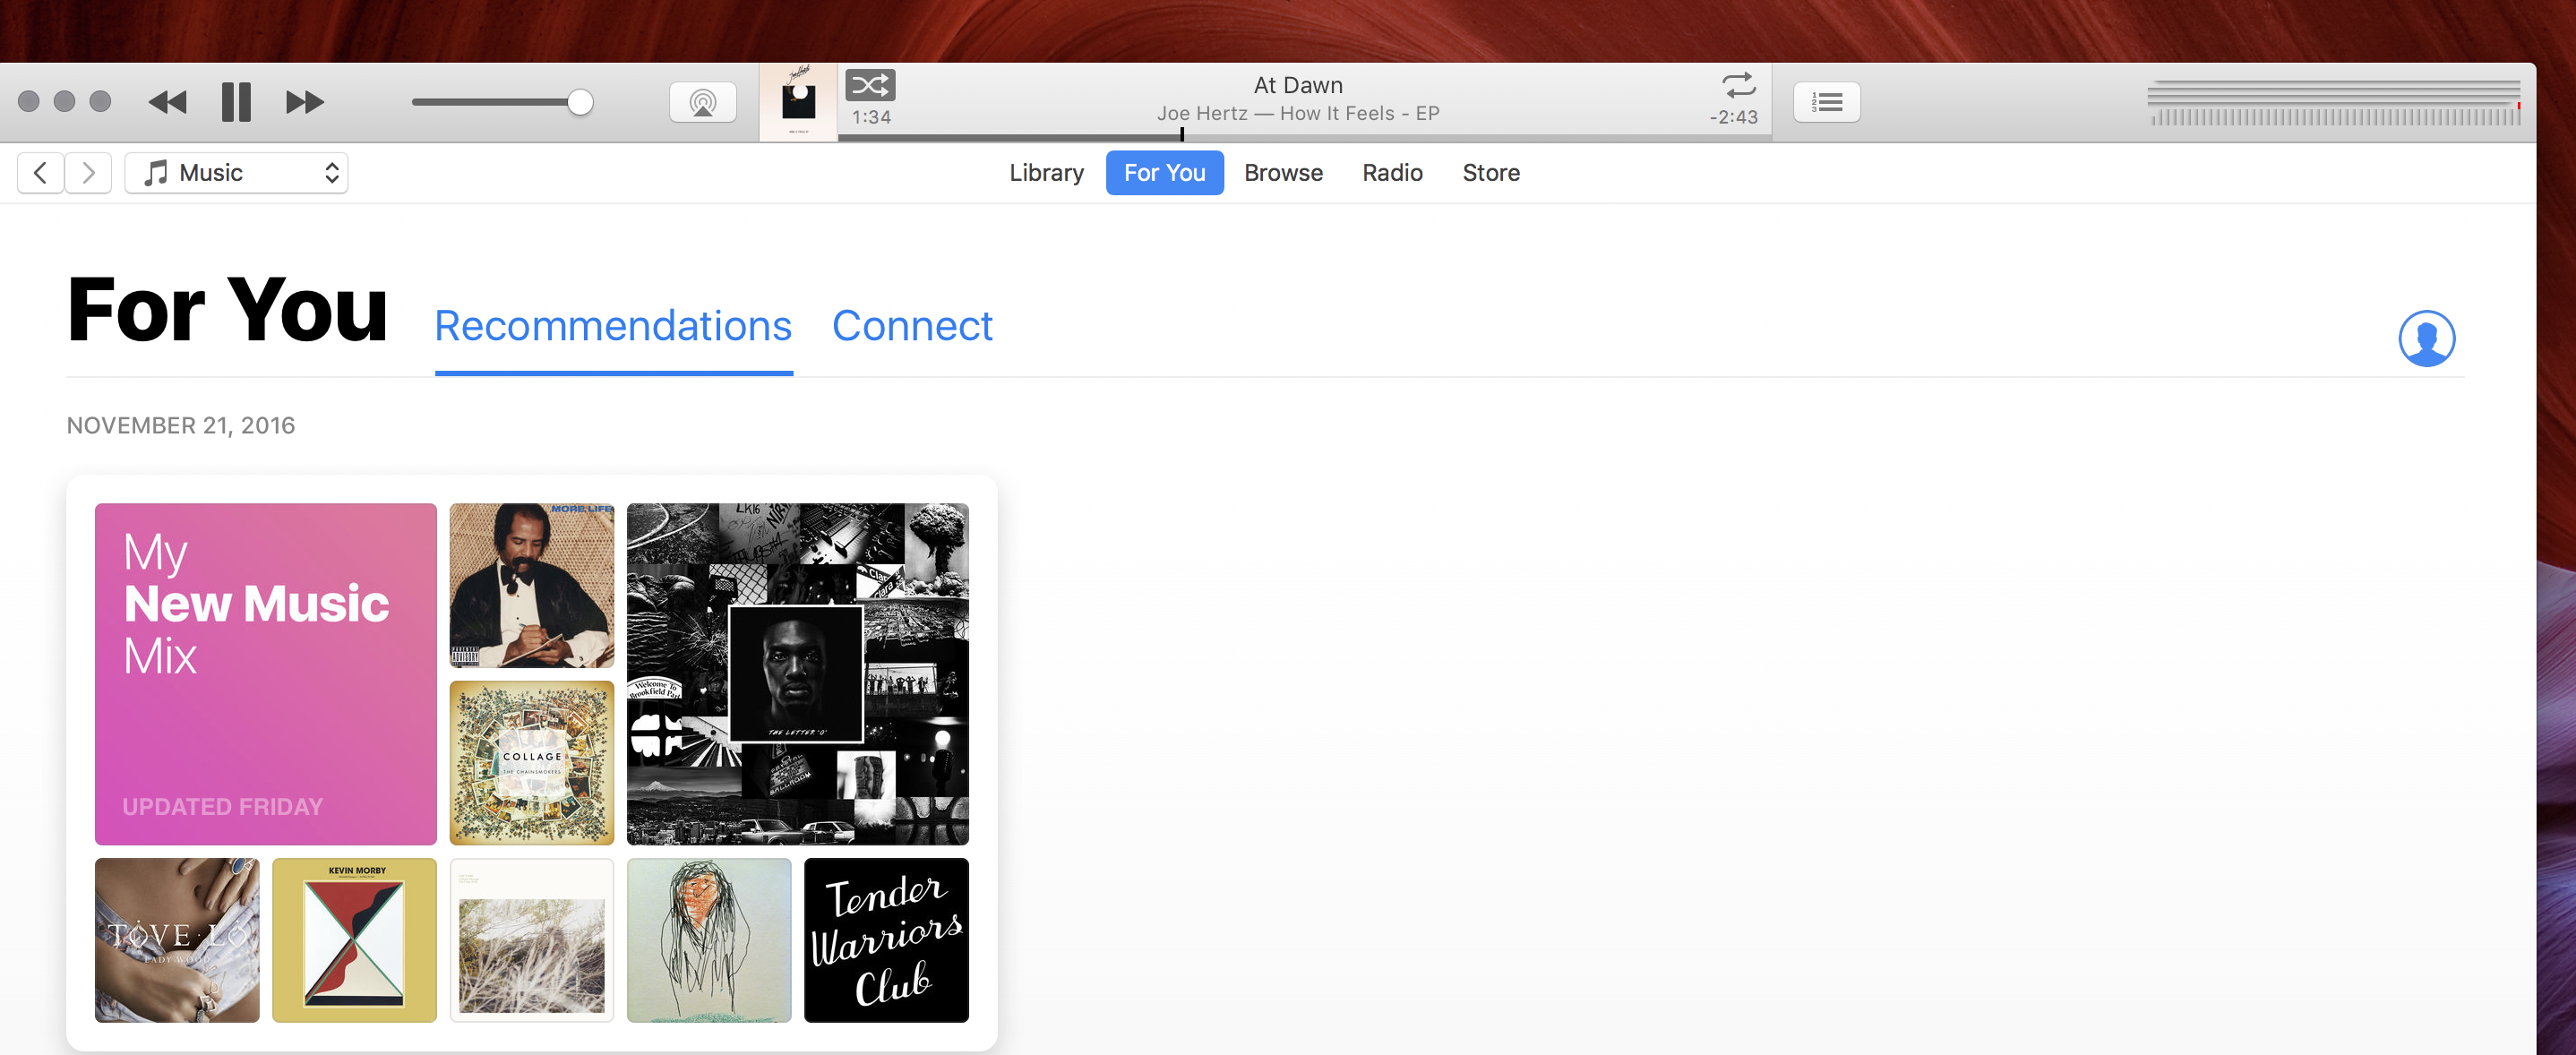Open the Music media type dropdown
The image size is (2576, 1055).
[236, 173]
